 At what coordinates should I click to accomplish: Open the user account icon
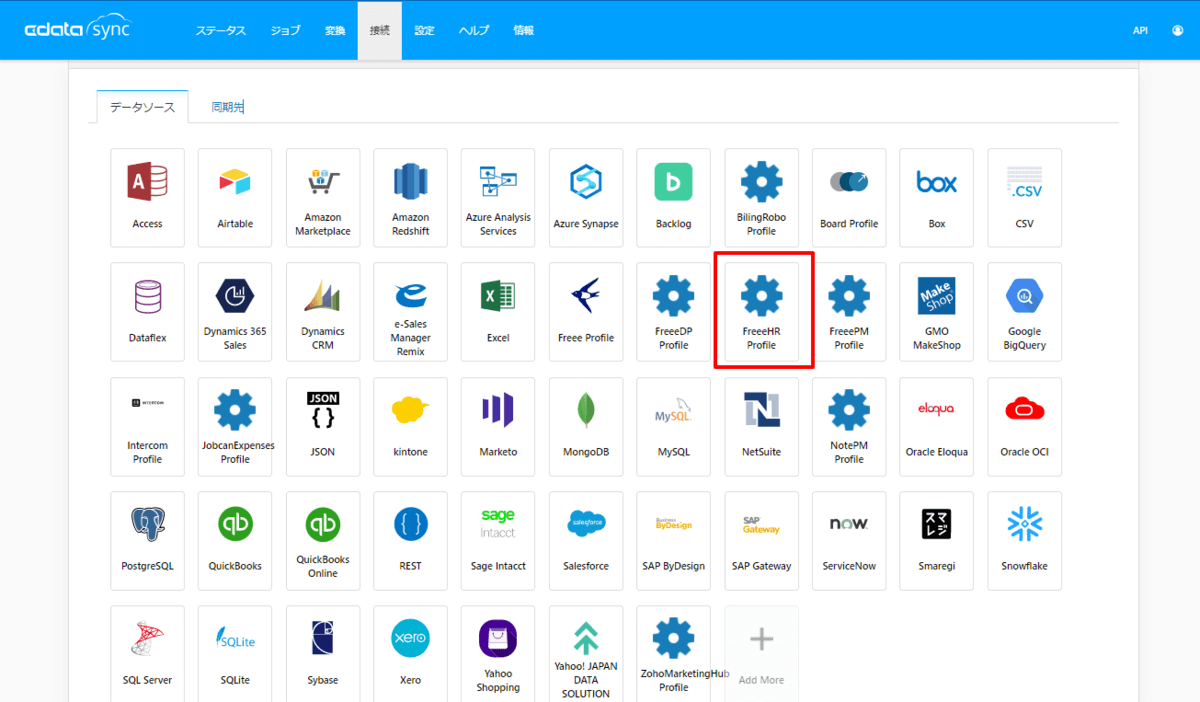(x=1177, y=30)
